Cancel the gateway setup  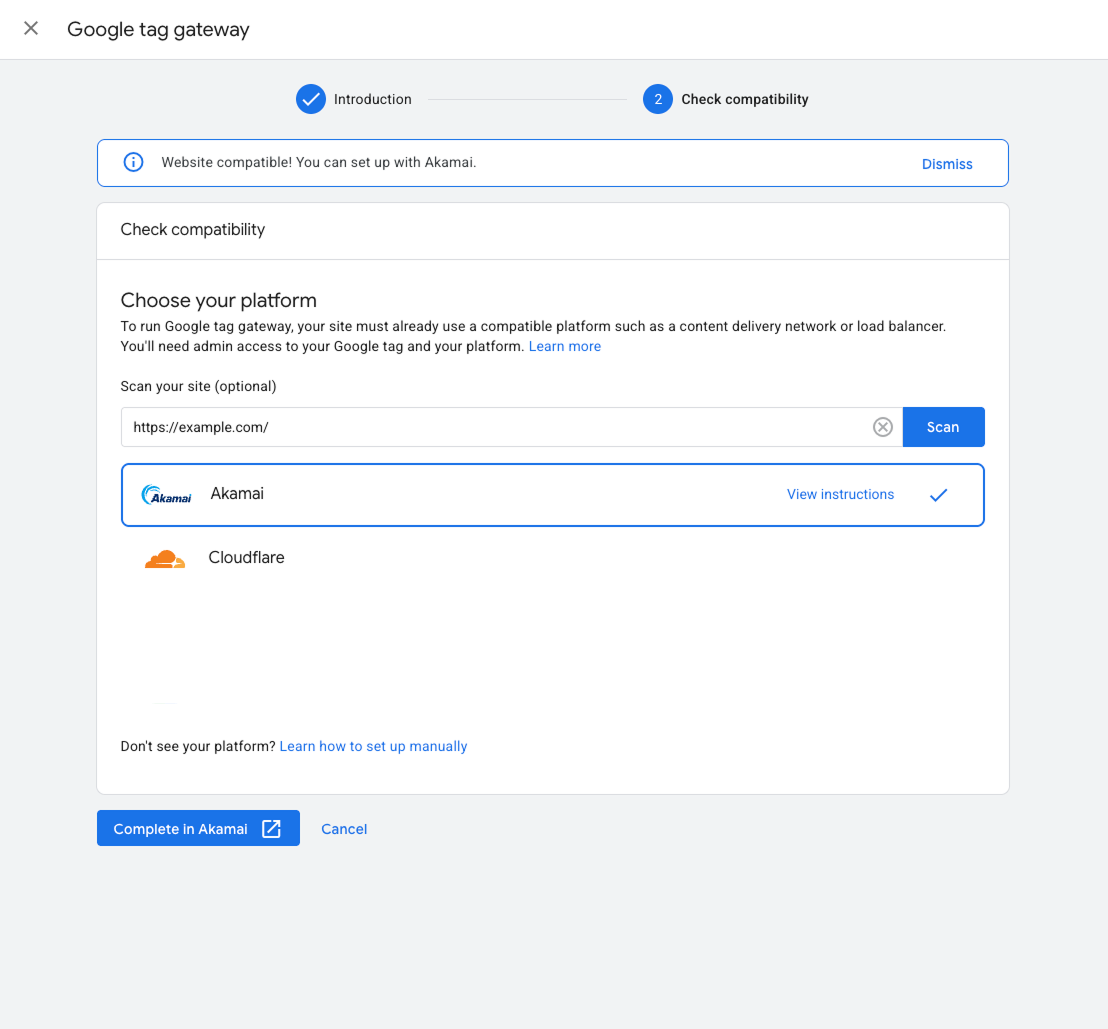[344, 829]
